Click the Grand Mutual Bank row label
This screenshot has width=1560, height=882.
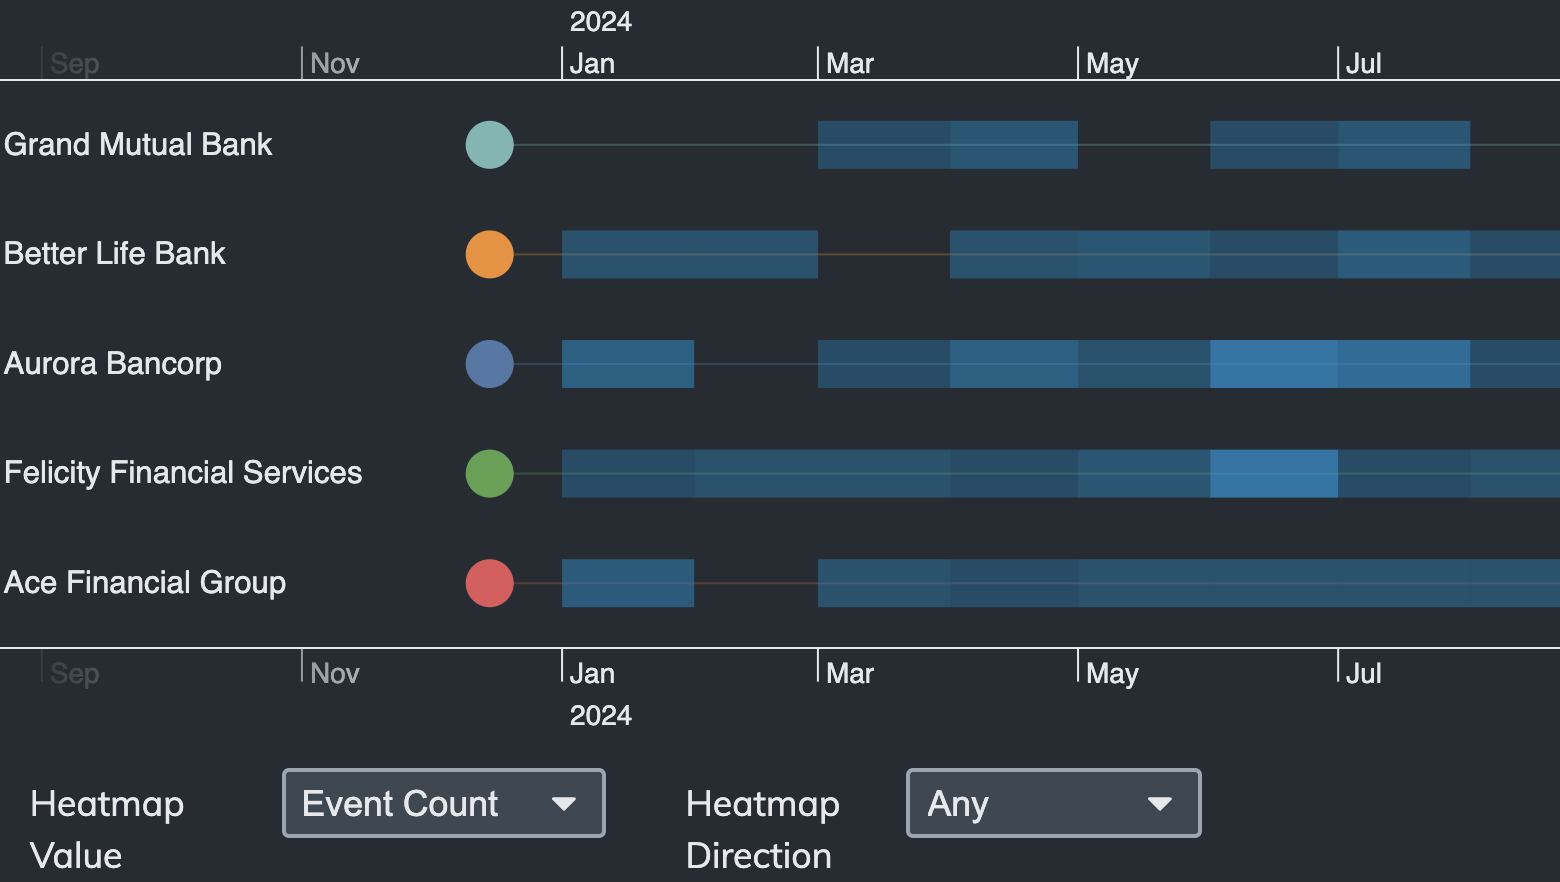138,144
